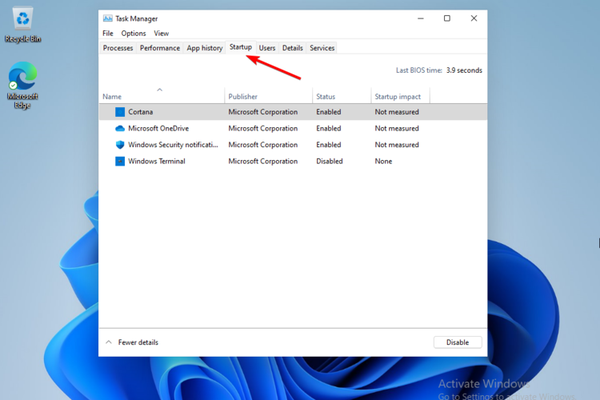600x400 pixels.
Task: Open the View menu
Action: pyautogui.click(x=161, y=33)
